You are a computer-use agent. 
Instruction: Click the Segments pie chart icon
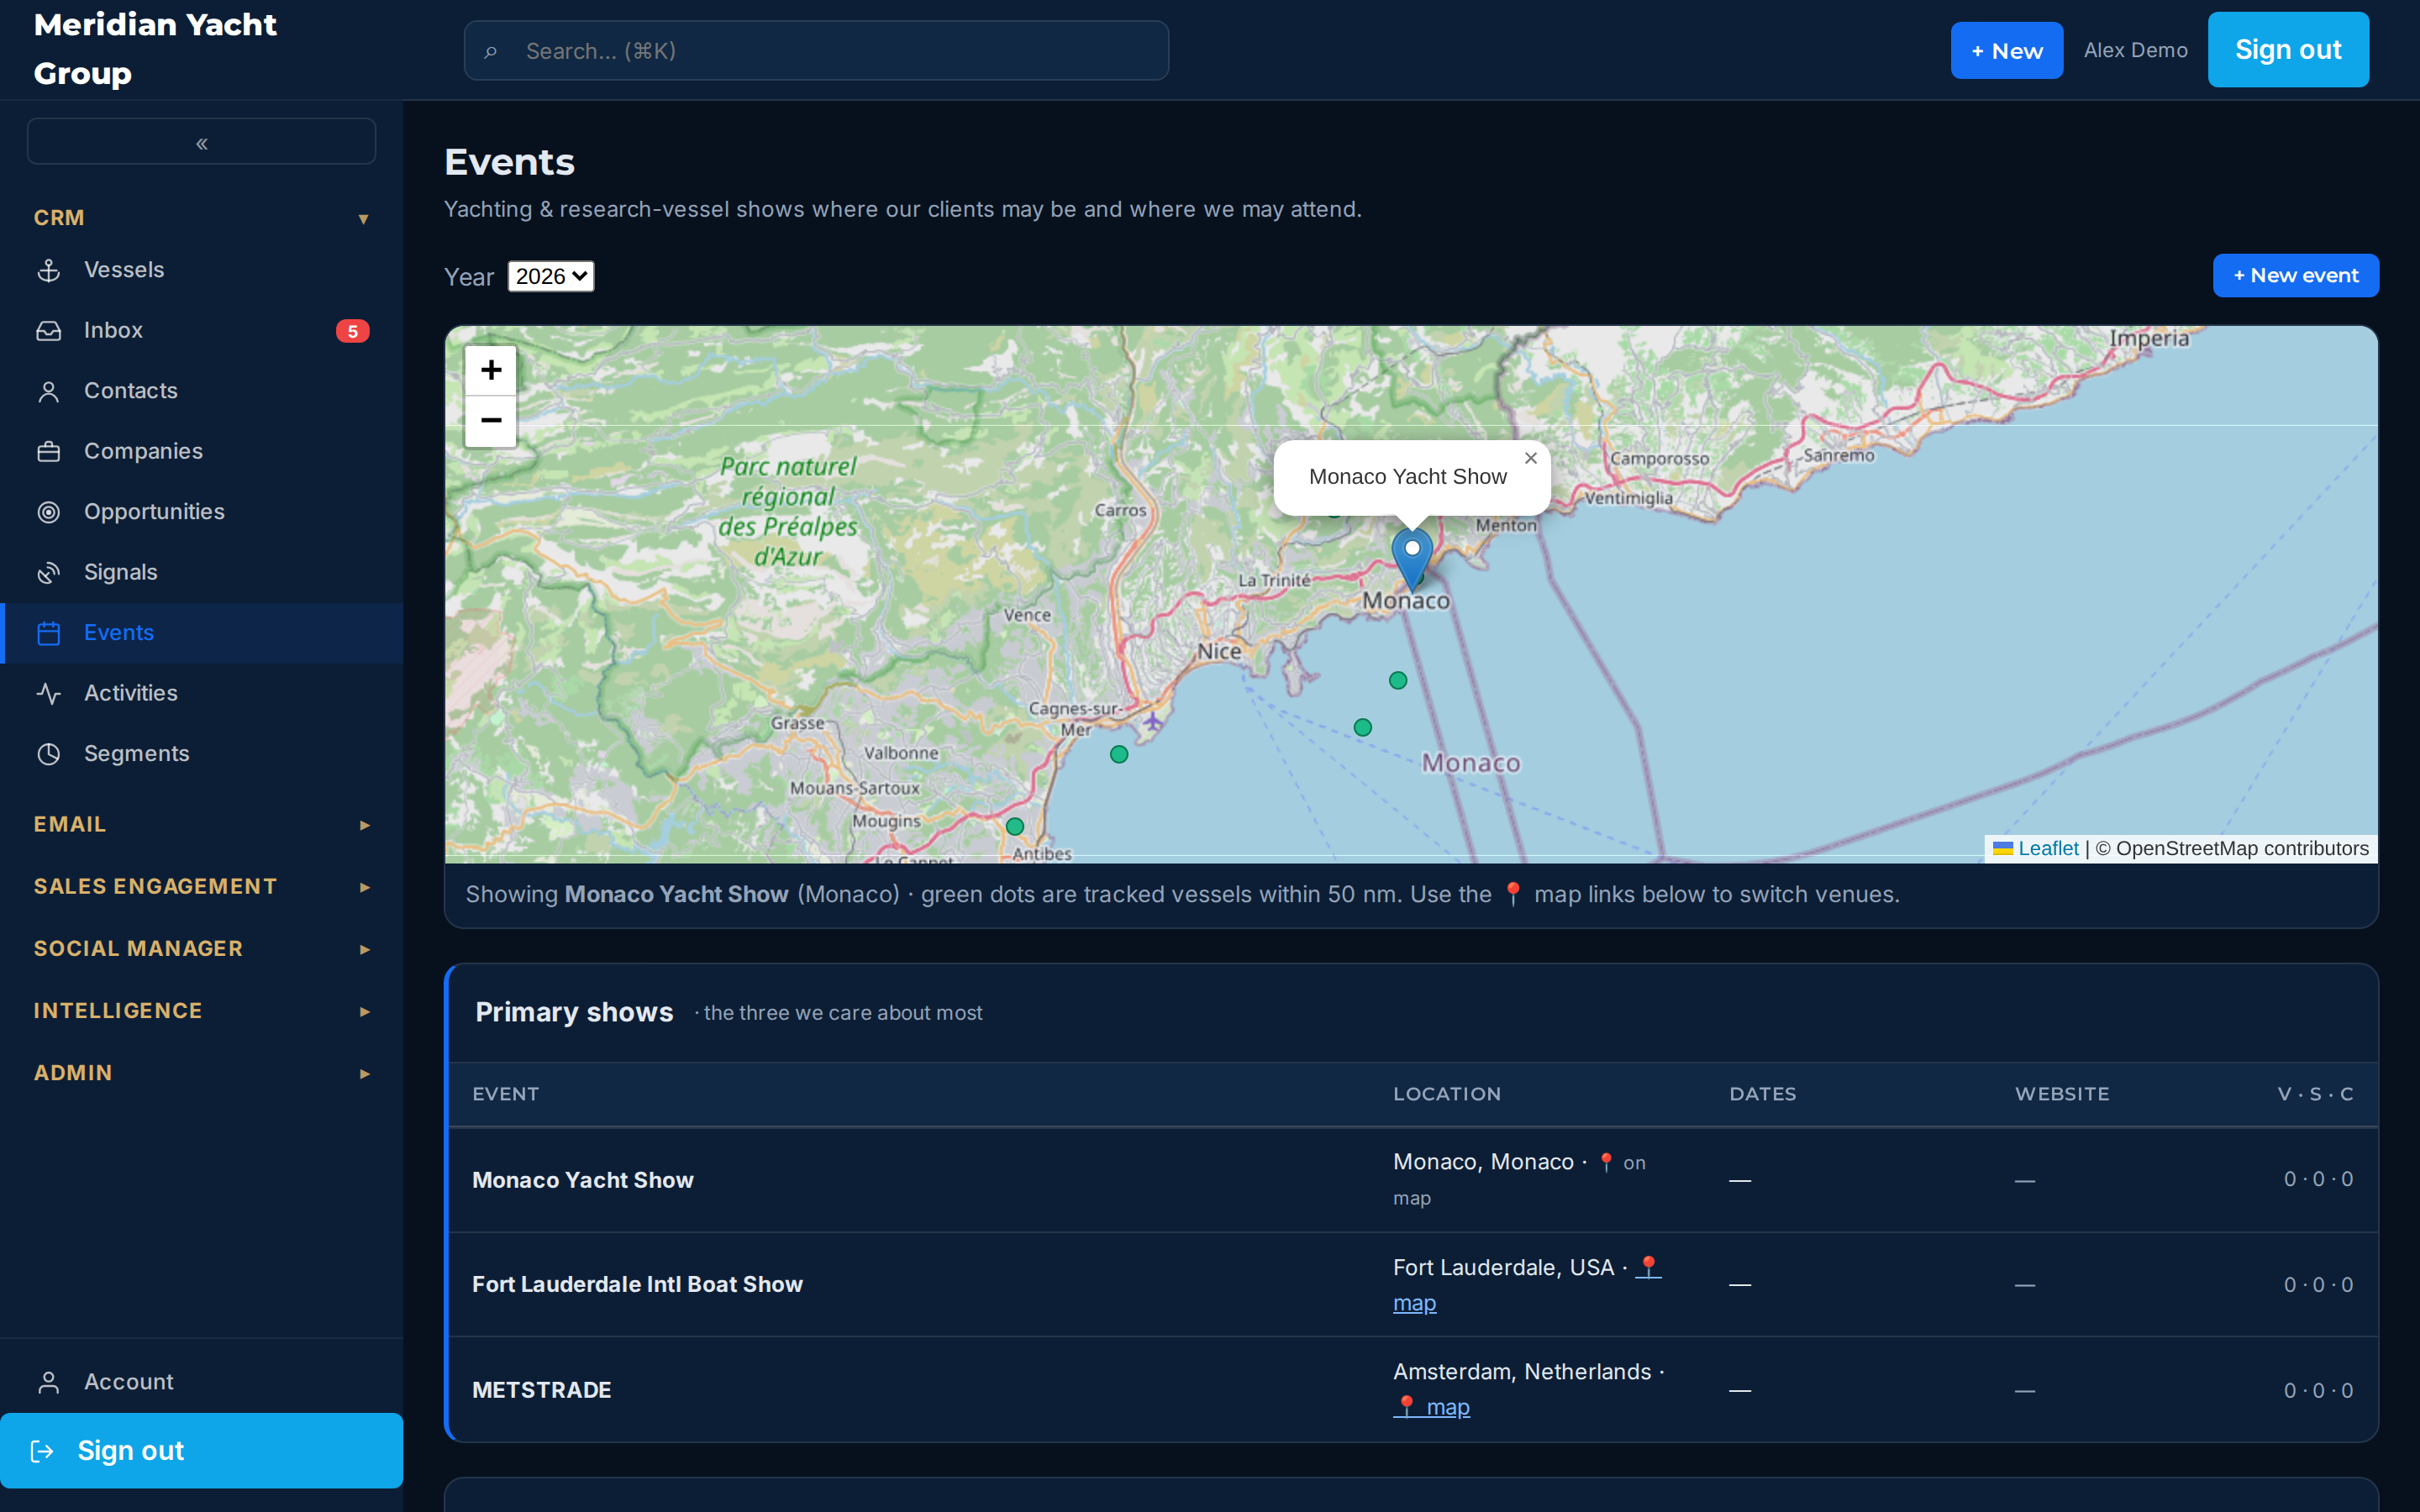[x=49, y=754]
